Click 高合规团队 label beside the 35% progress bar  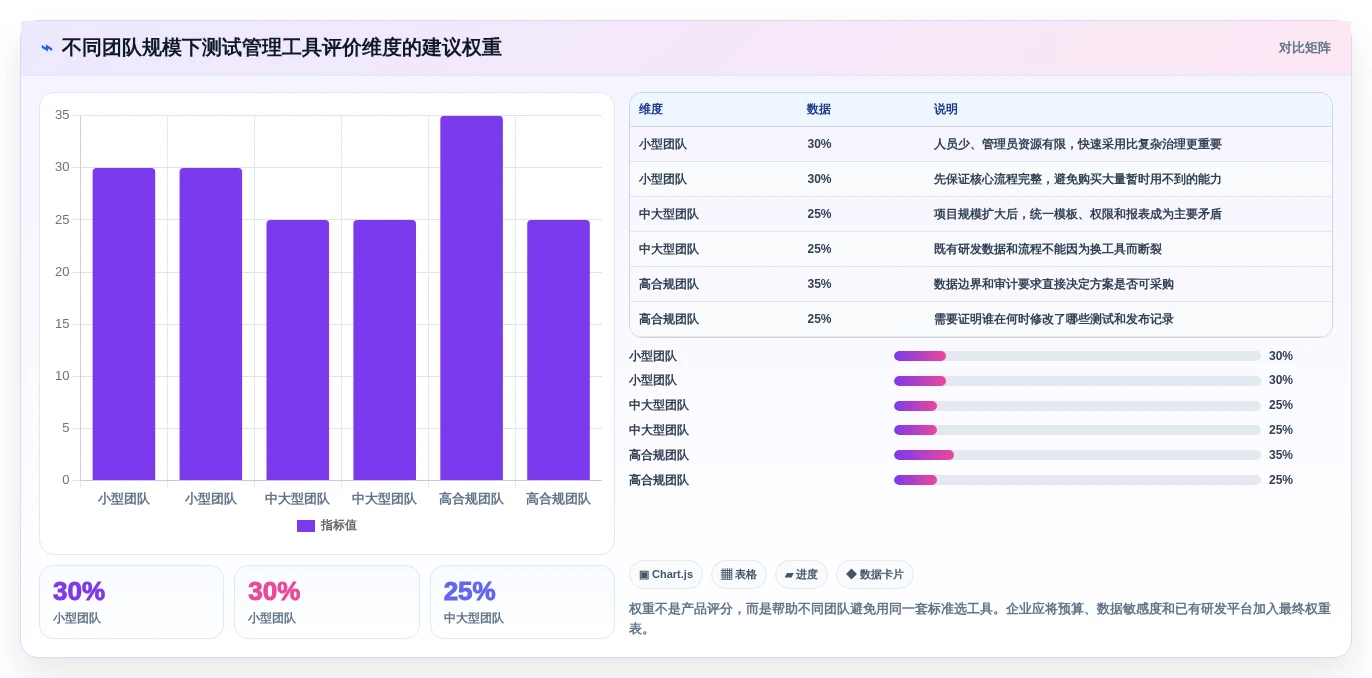[x=659, y=455]
